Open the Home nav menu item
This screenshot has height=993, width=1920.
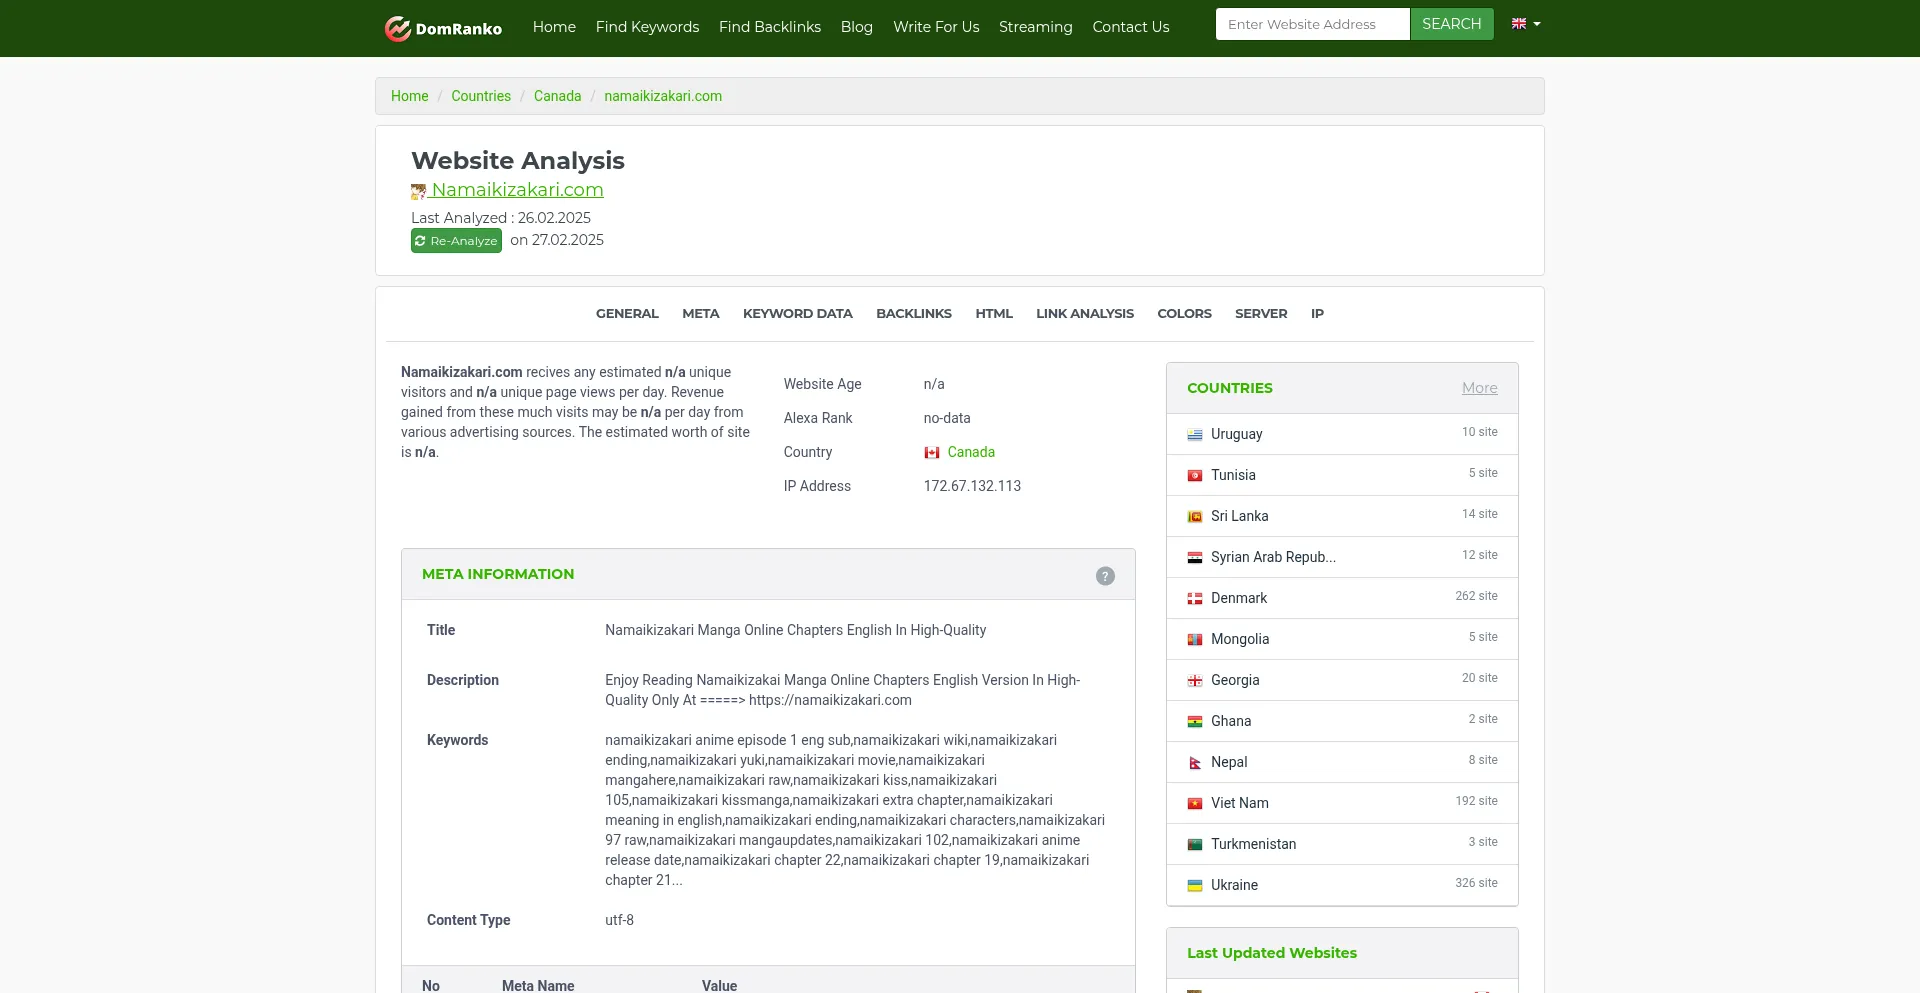pyautogui.click(x=554, y=27)
